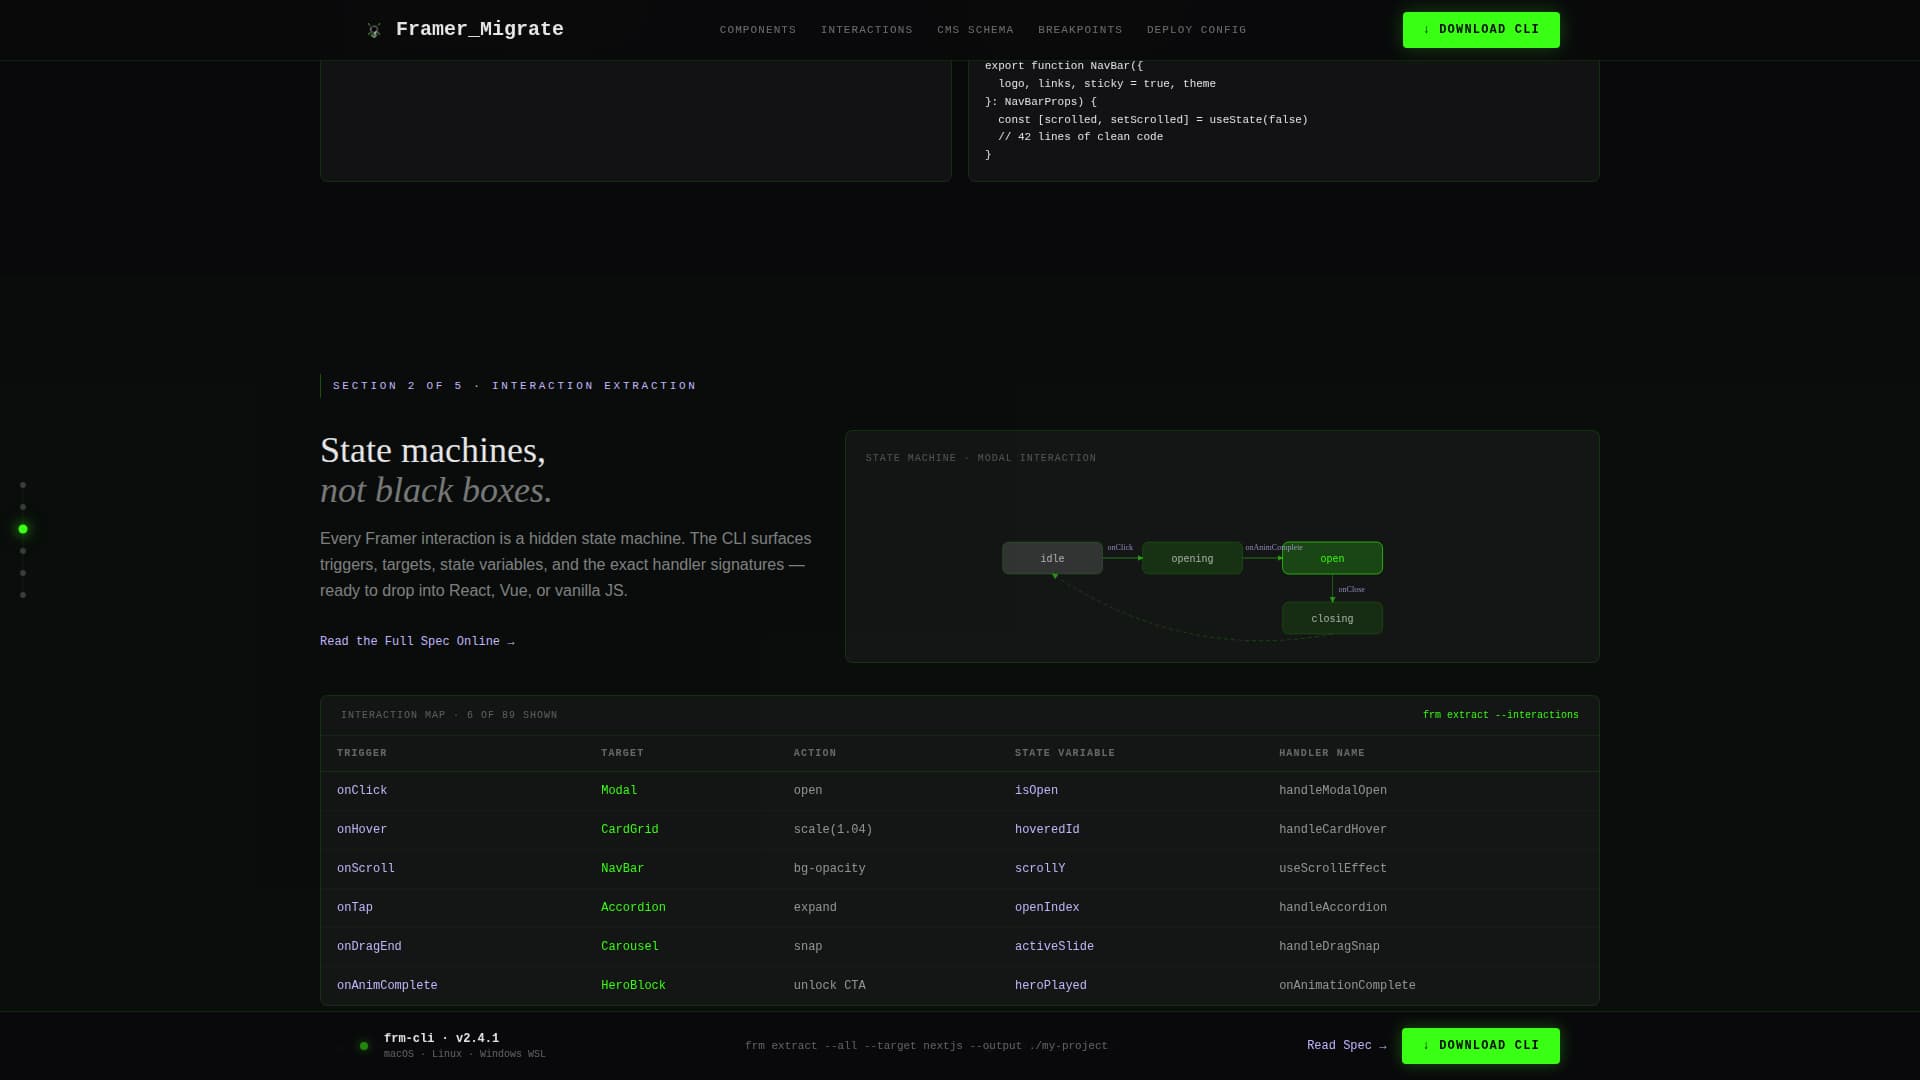Image resolution: width=1920 pixels, height=1080 pixels.
Task: Click the last side navigation dot
Action: [23, 595]
